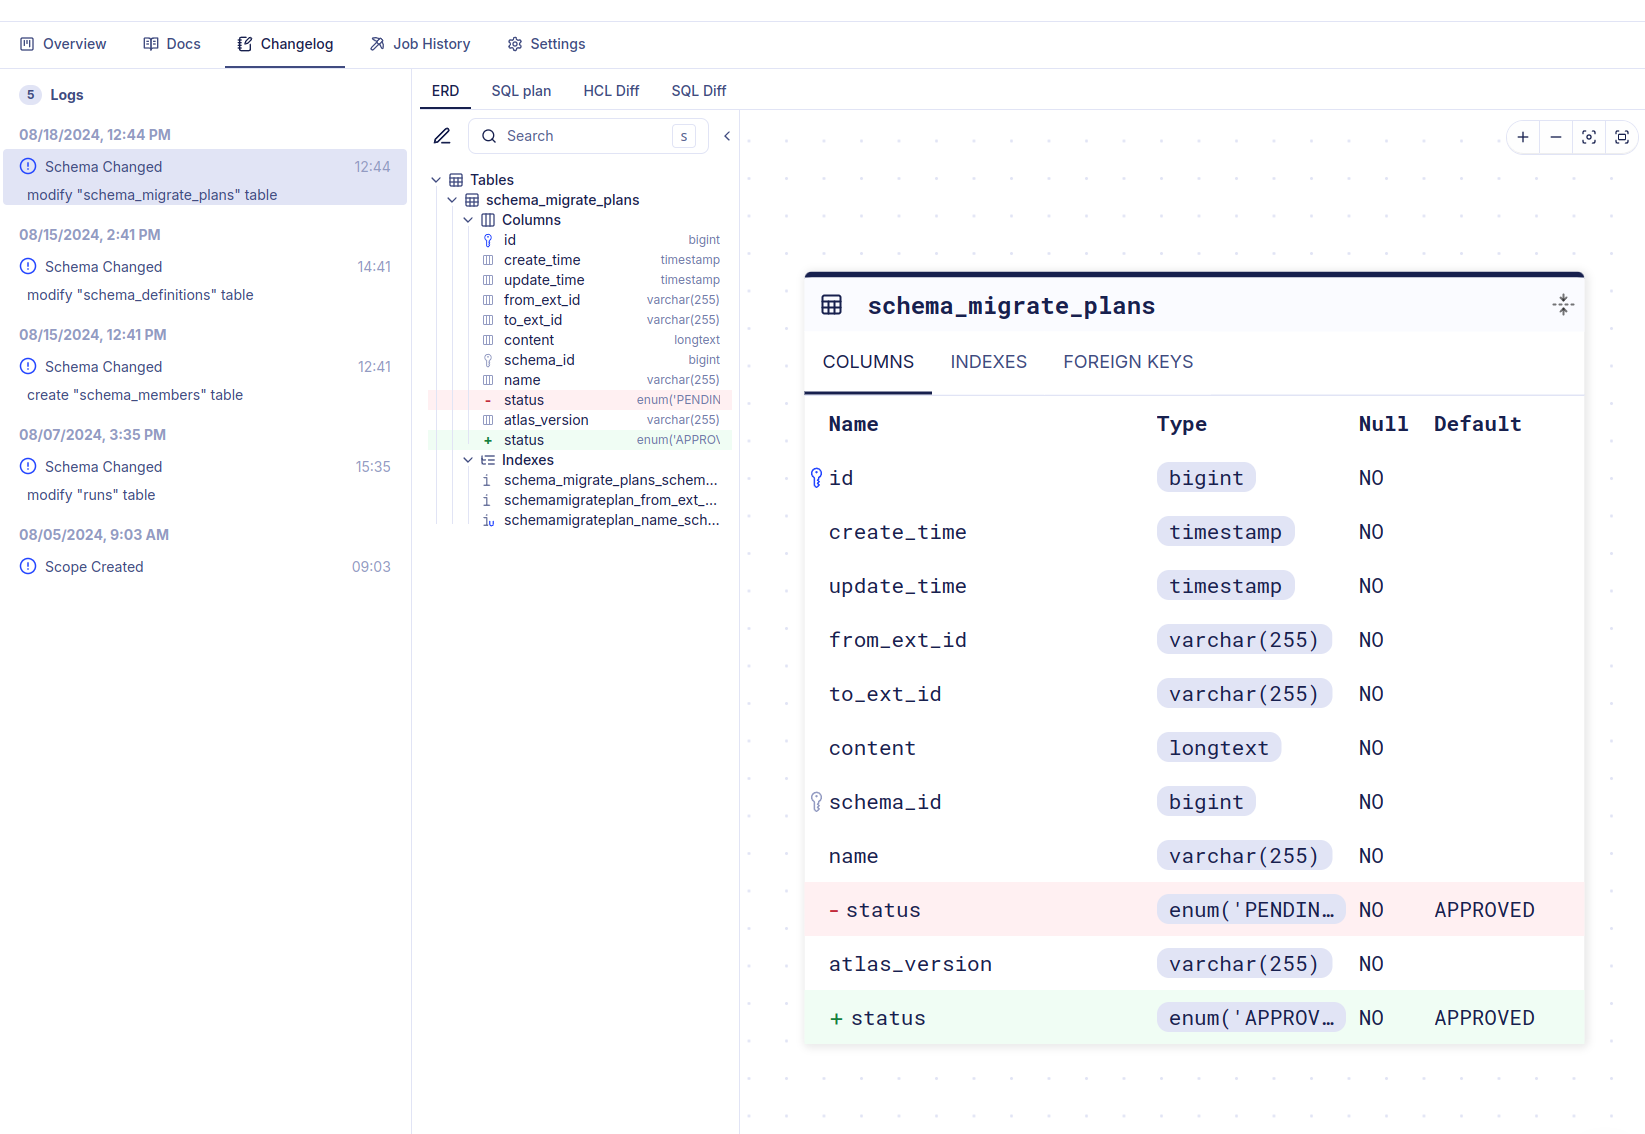Zoom out of the ERD canvas
Viewport: 1645px width, 1134px height.
(x=1555, y=137)
